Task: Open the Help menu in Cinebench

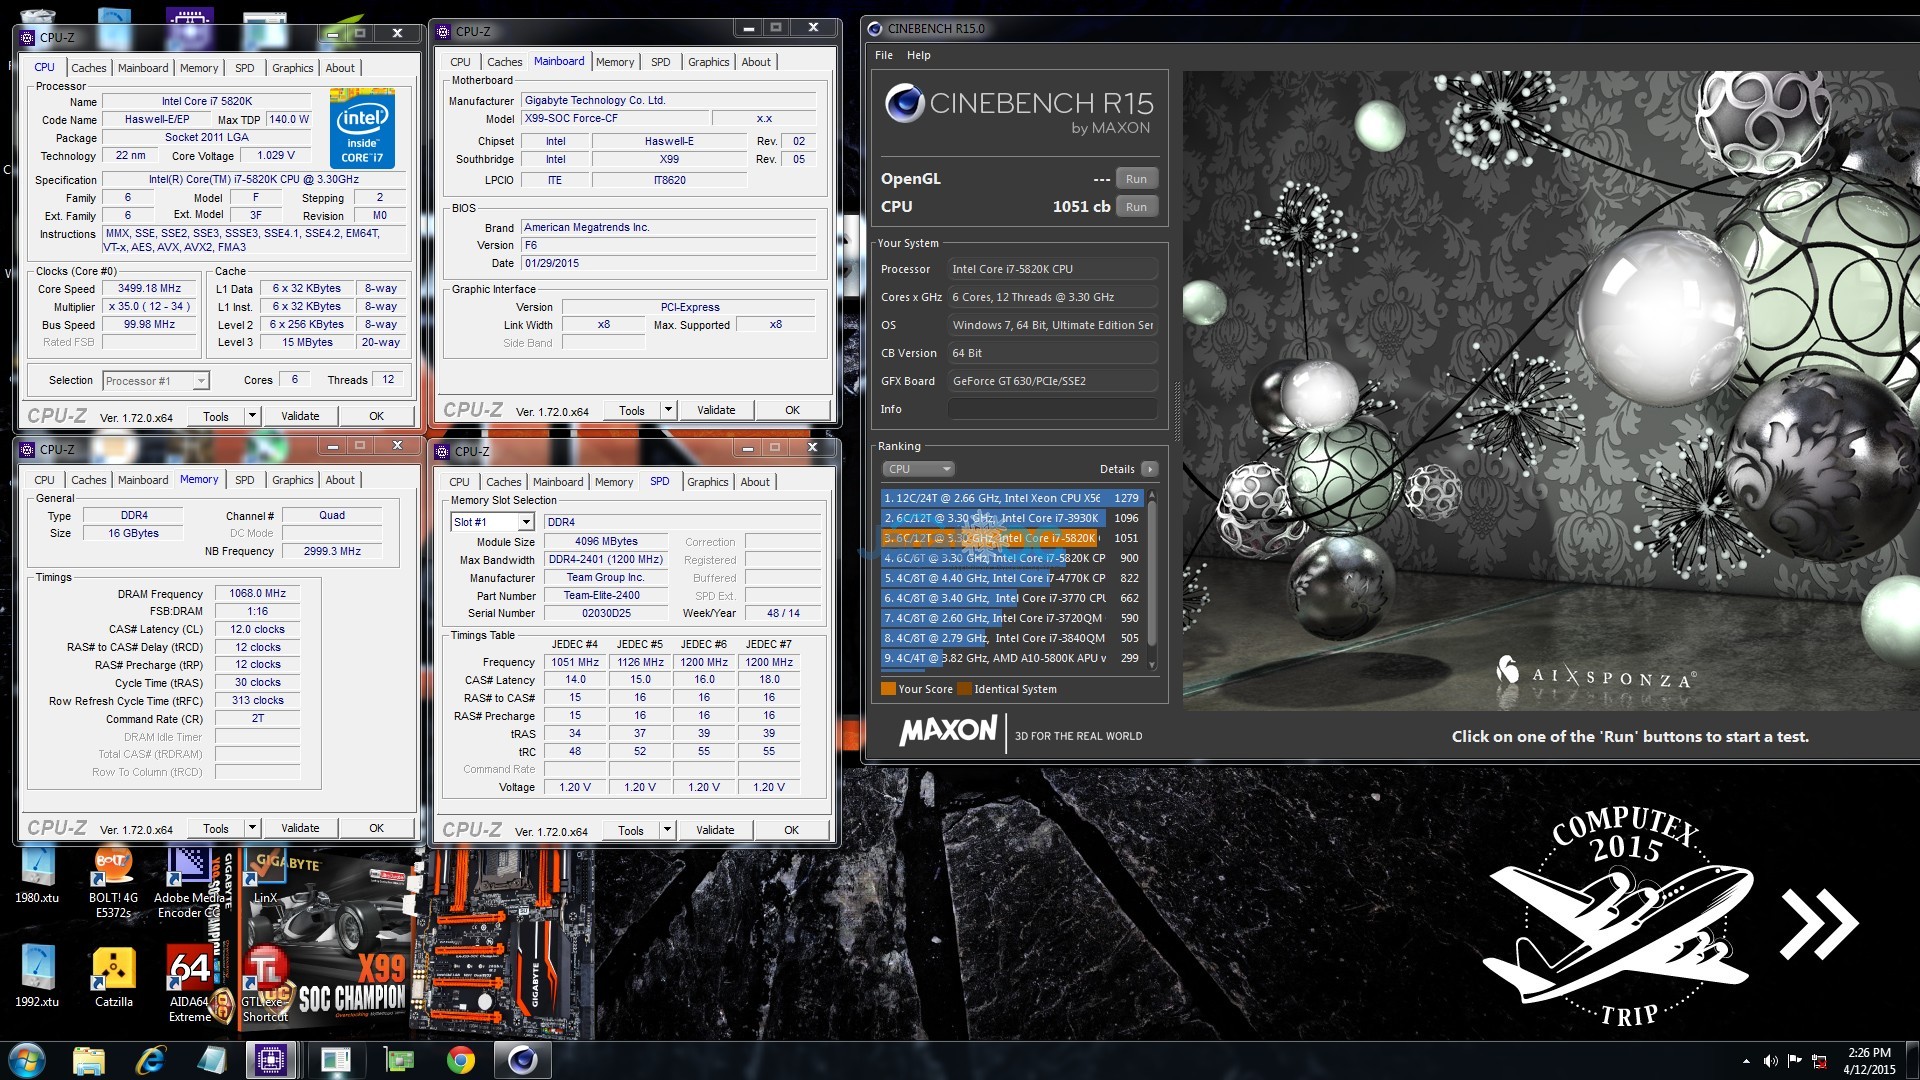Action: pos(918,55)
